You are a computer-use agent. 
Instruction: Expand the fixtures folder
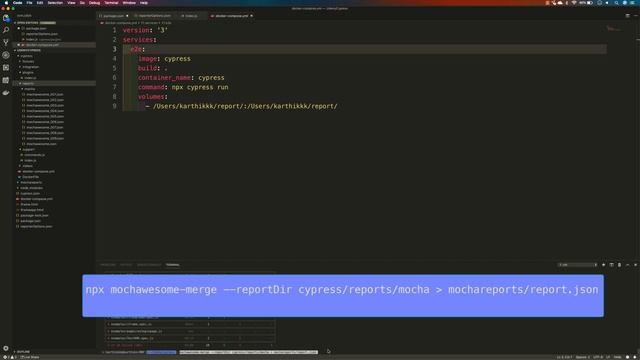(27, 61)
